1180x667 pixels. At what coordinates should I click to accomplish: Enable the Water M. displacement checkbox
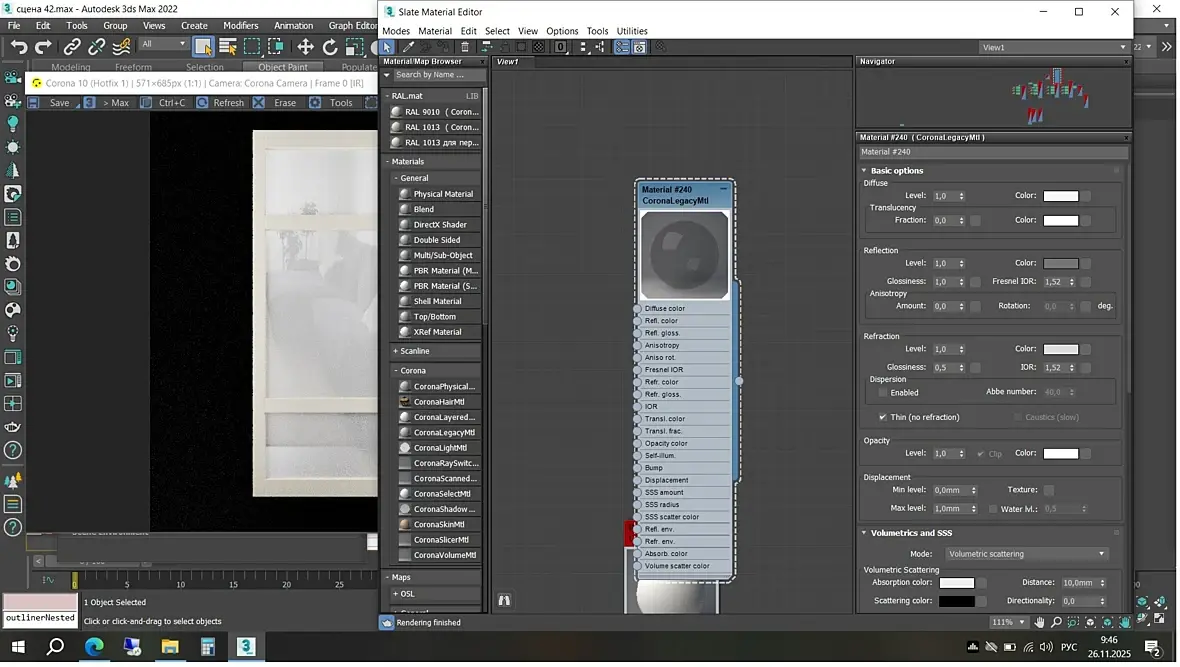point(992,509)
